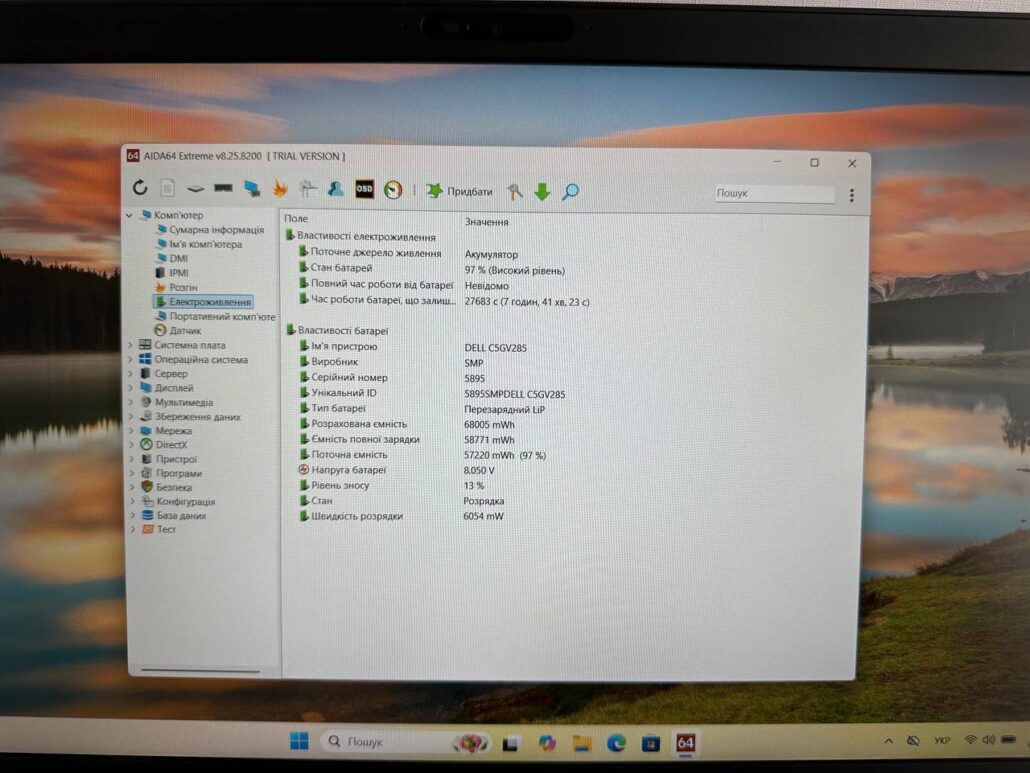
Task: Click the Пошук search field in AIDA64
Action: pos(774,194)
